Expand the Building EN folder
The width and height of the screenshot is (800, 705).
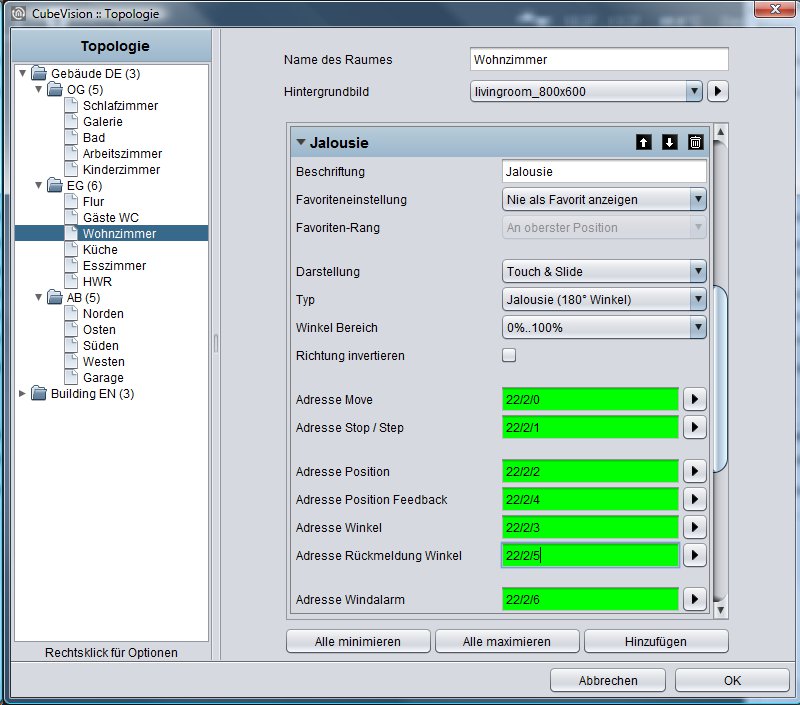coord(22,393)
